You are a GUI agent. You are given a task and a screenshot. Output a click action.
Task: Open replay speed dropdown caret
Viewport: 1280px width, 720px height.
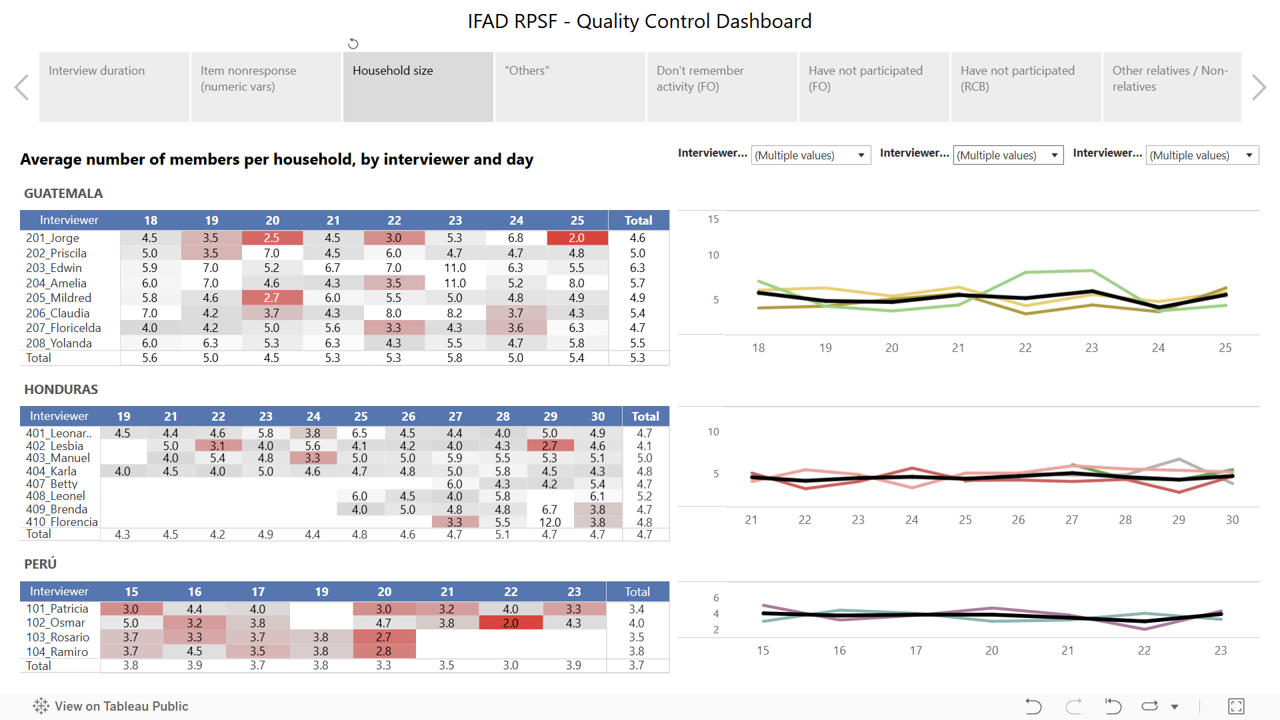pyautogui.click(x=1175, y=707)
